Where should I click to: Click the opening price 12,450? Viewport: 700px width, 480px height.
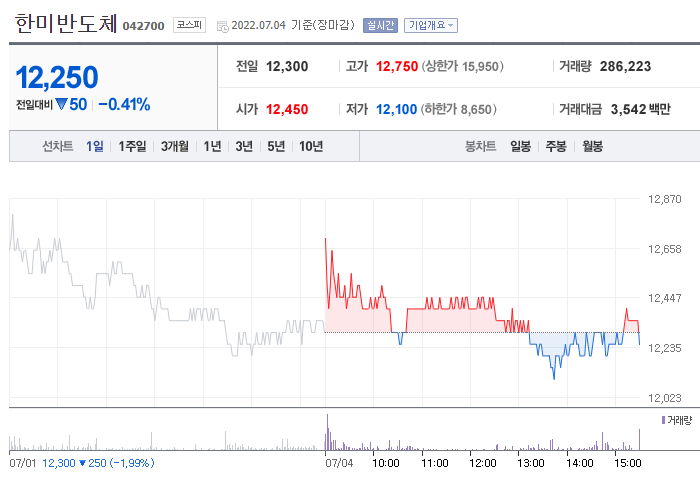click(x=287, y=109)
